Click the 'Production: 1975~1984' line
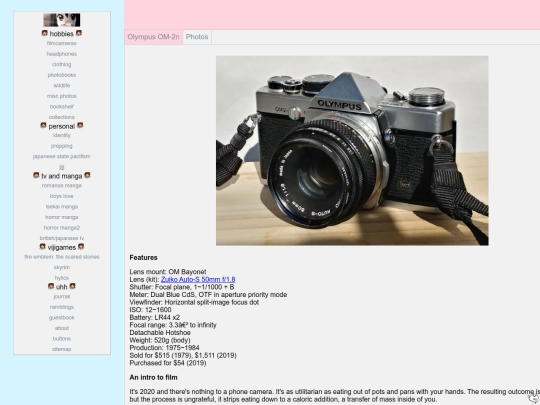Image resolution: width=540 pixels, height=405 pixels. tap(164, 348)
